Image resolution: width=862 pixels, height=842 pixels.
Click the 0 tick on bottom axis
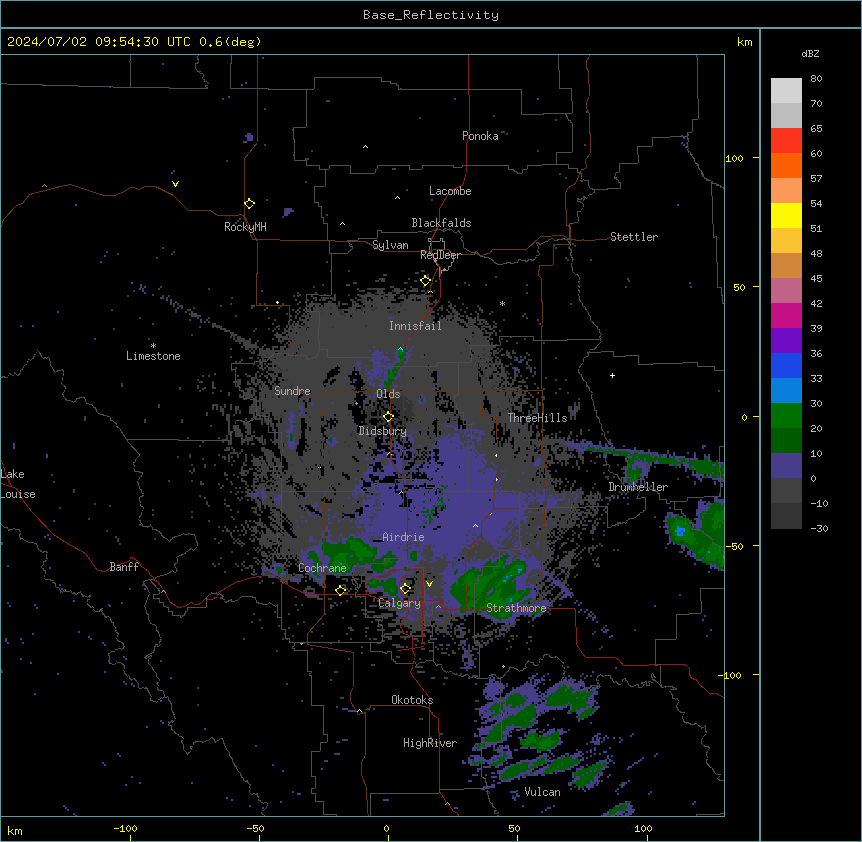(386, 828)
